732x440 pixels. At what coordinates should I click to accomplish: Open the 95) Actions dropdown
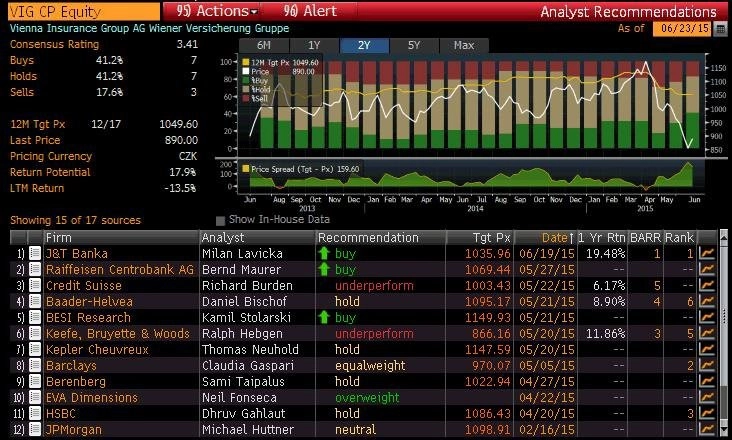pos(217,11)
